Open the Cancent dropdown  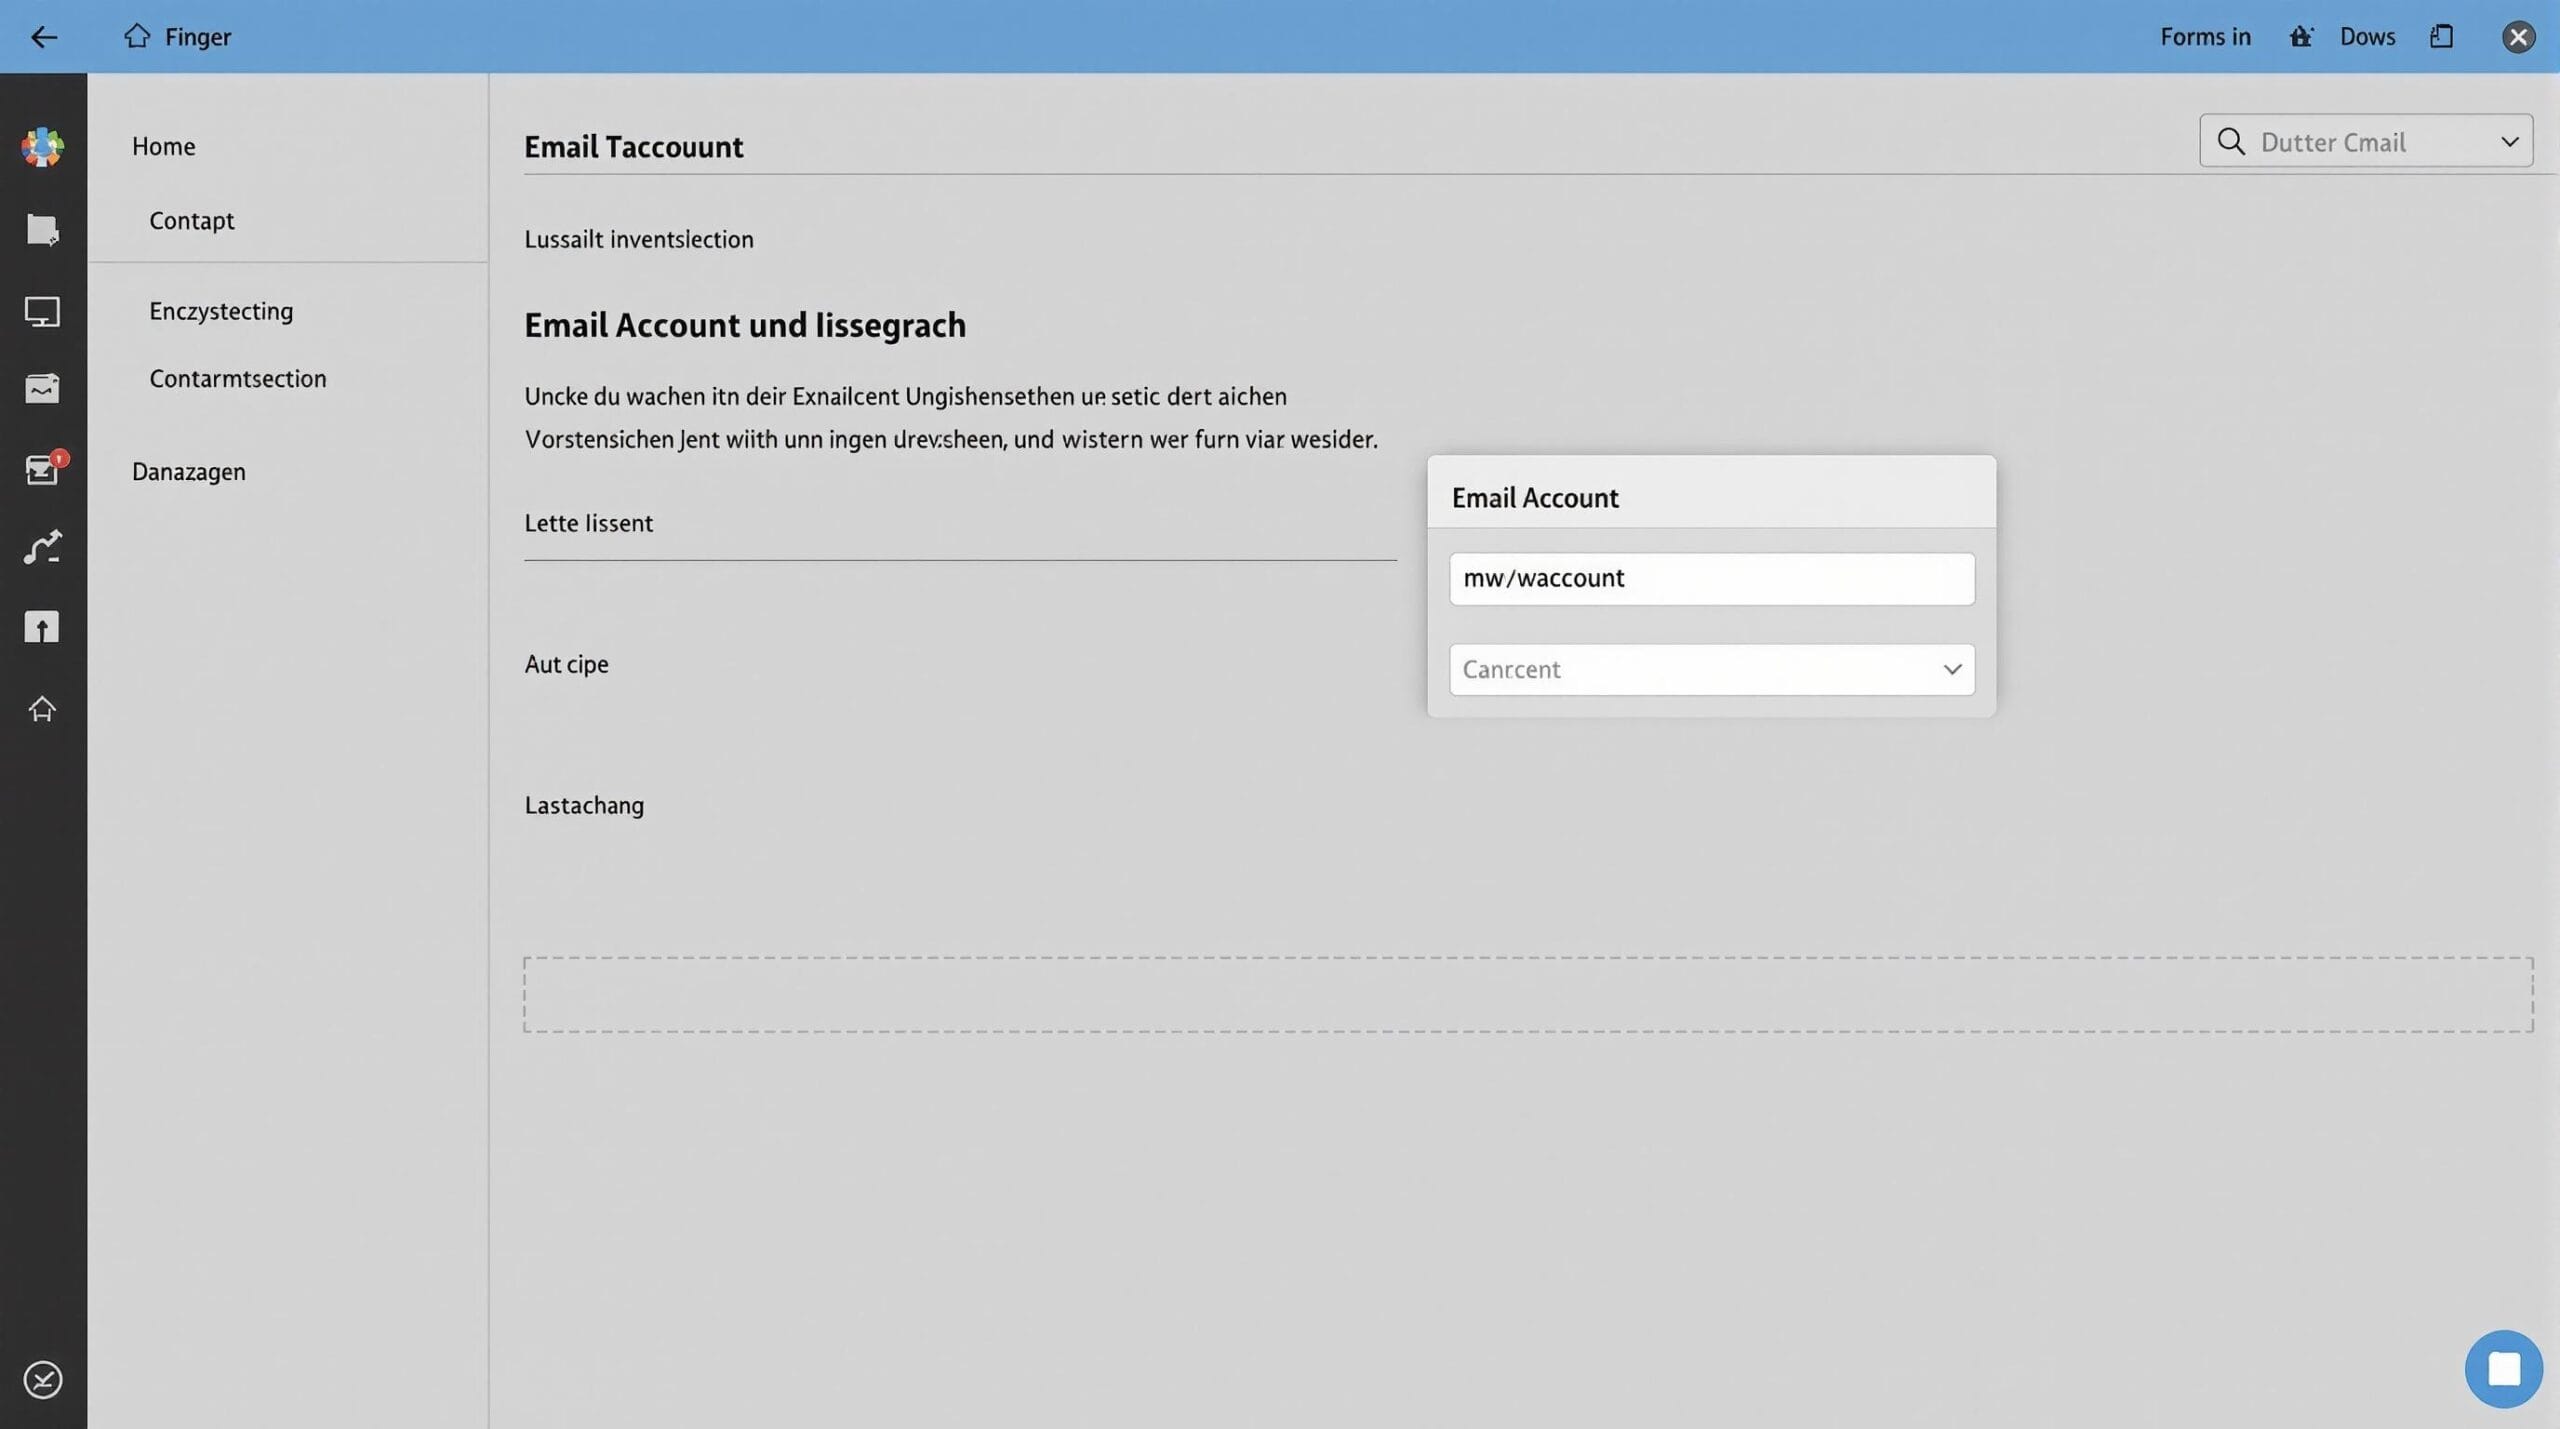pyautogui.click(x=1712, y=669)
